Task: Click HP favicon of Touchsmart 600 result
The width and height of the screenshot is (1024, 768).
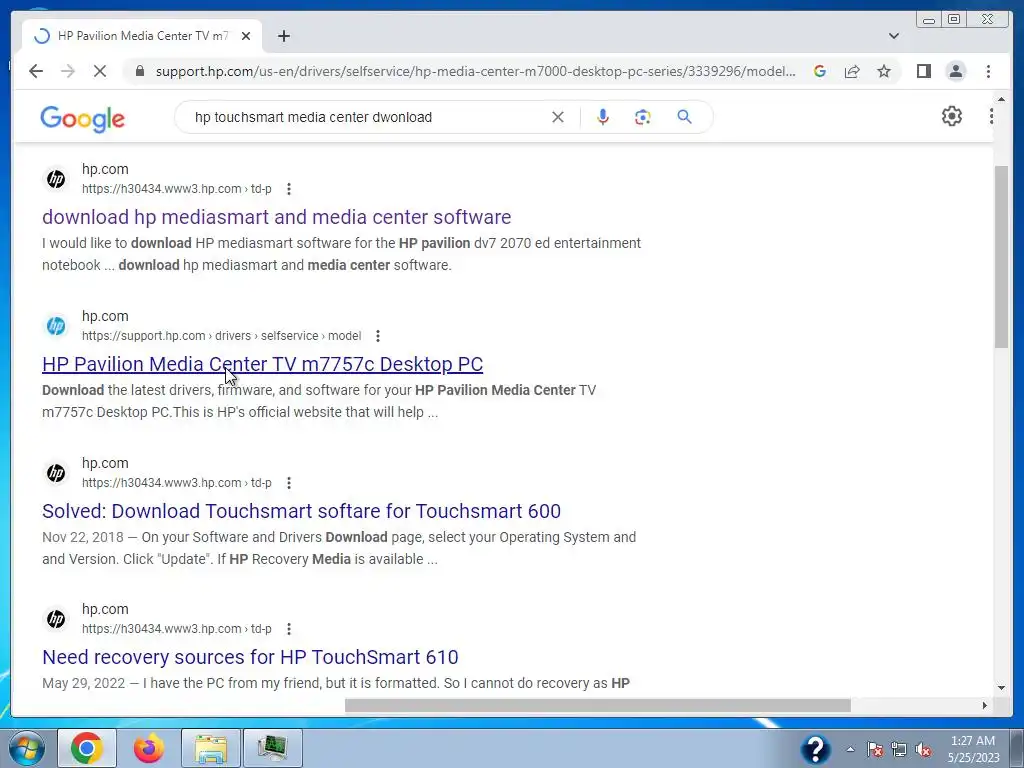Action: 56,473
